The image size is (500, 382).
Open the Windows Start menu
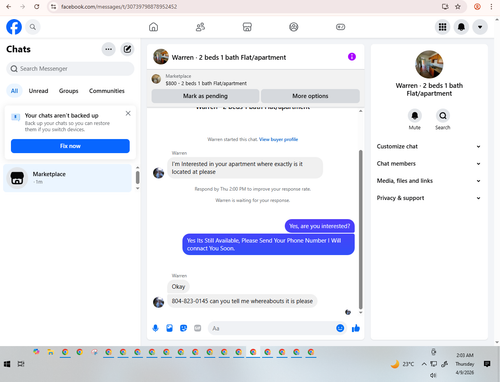pos(7,364)
